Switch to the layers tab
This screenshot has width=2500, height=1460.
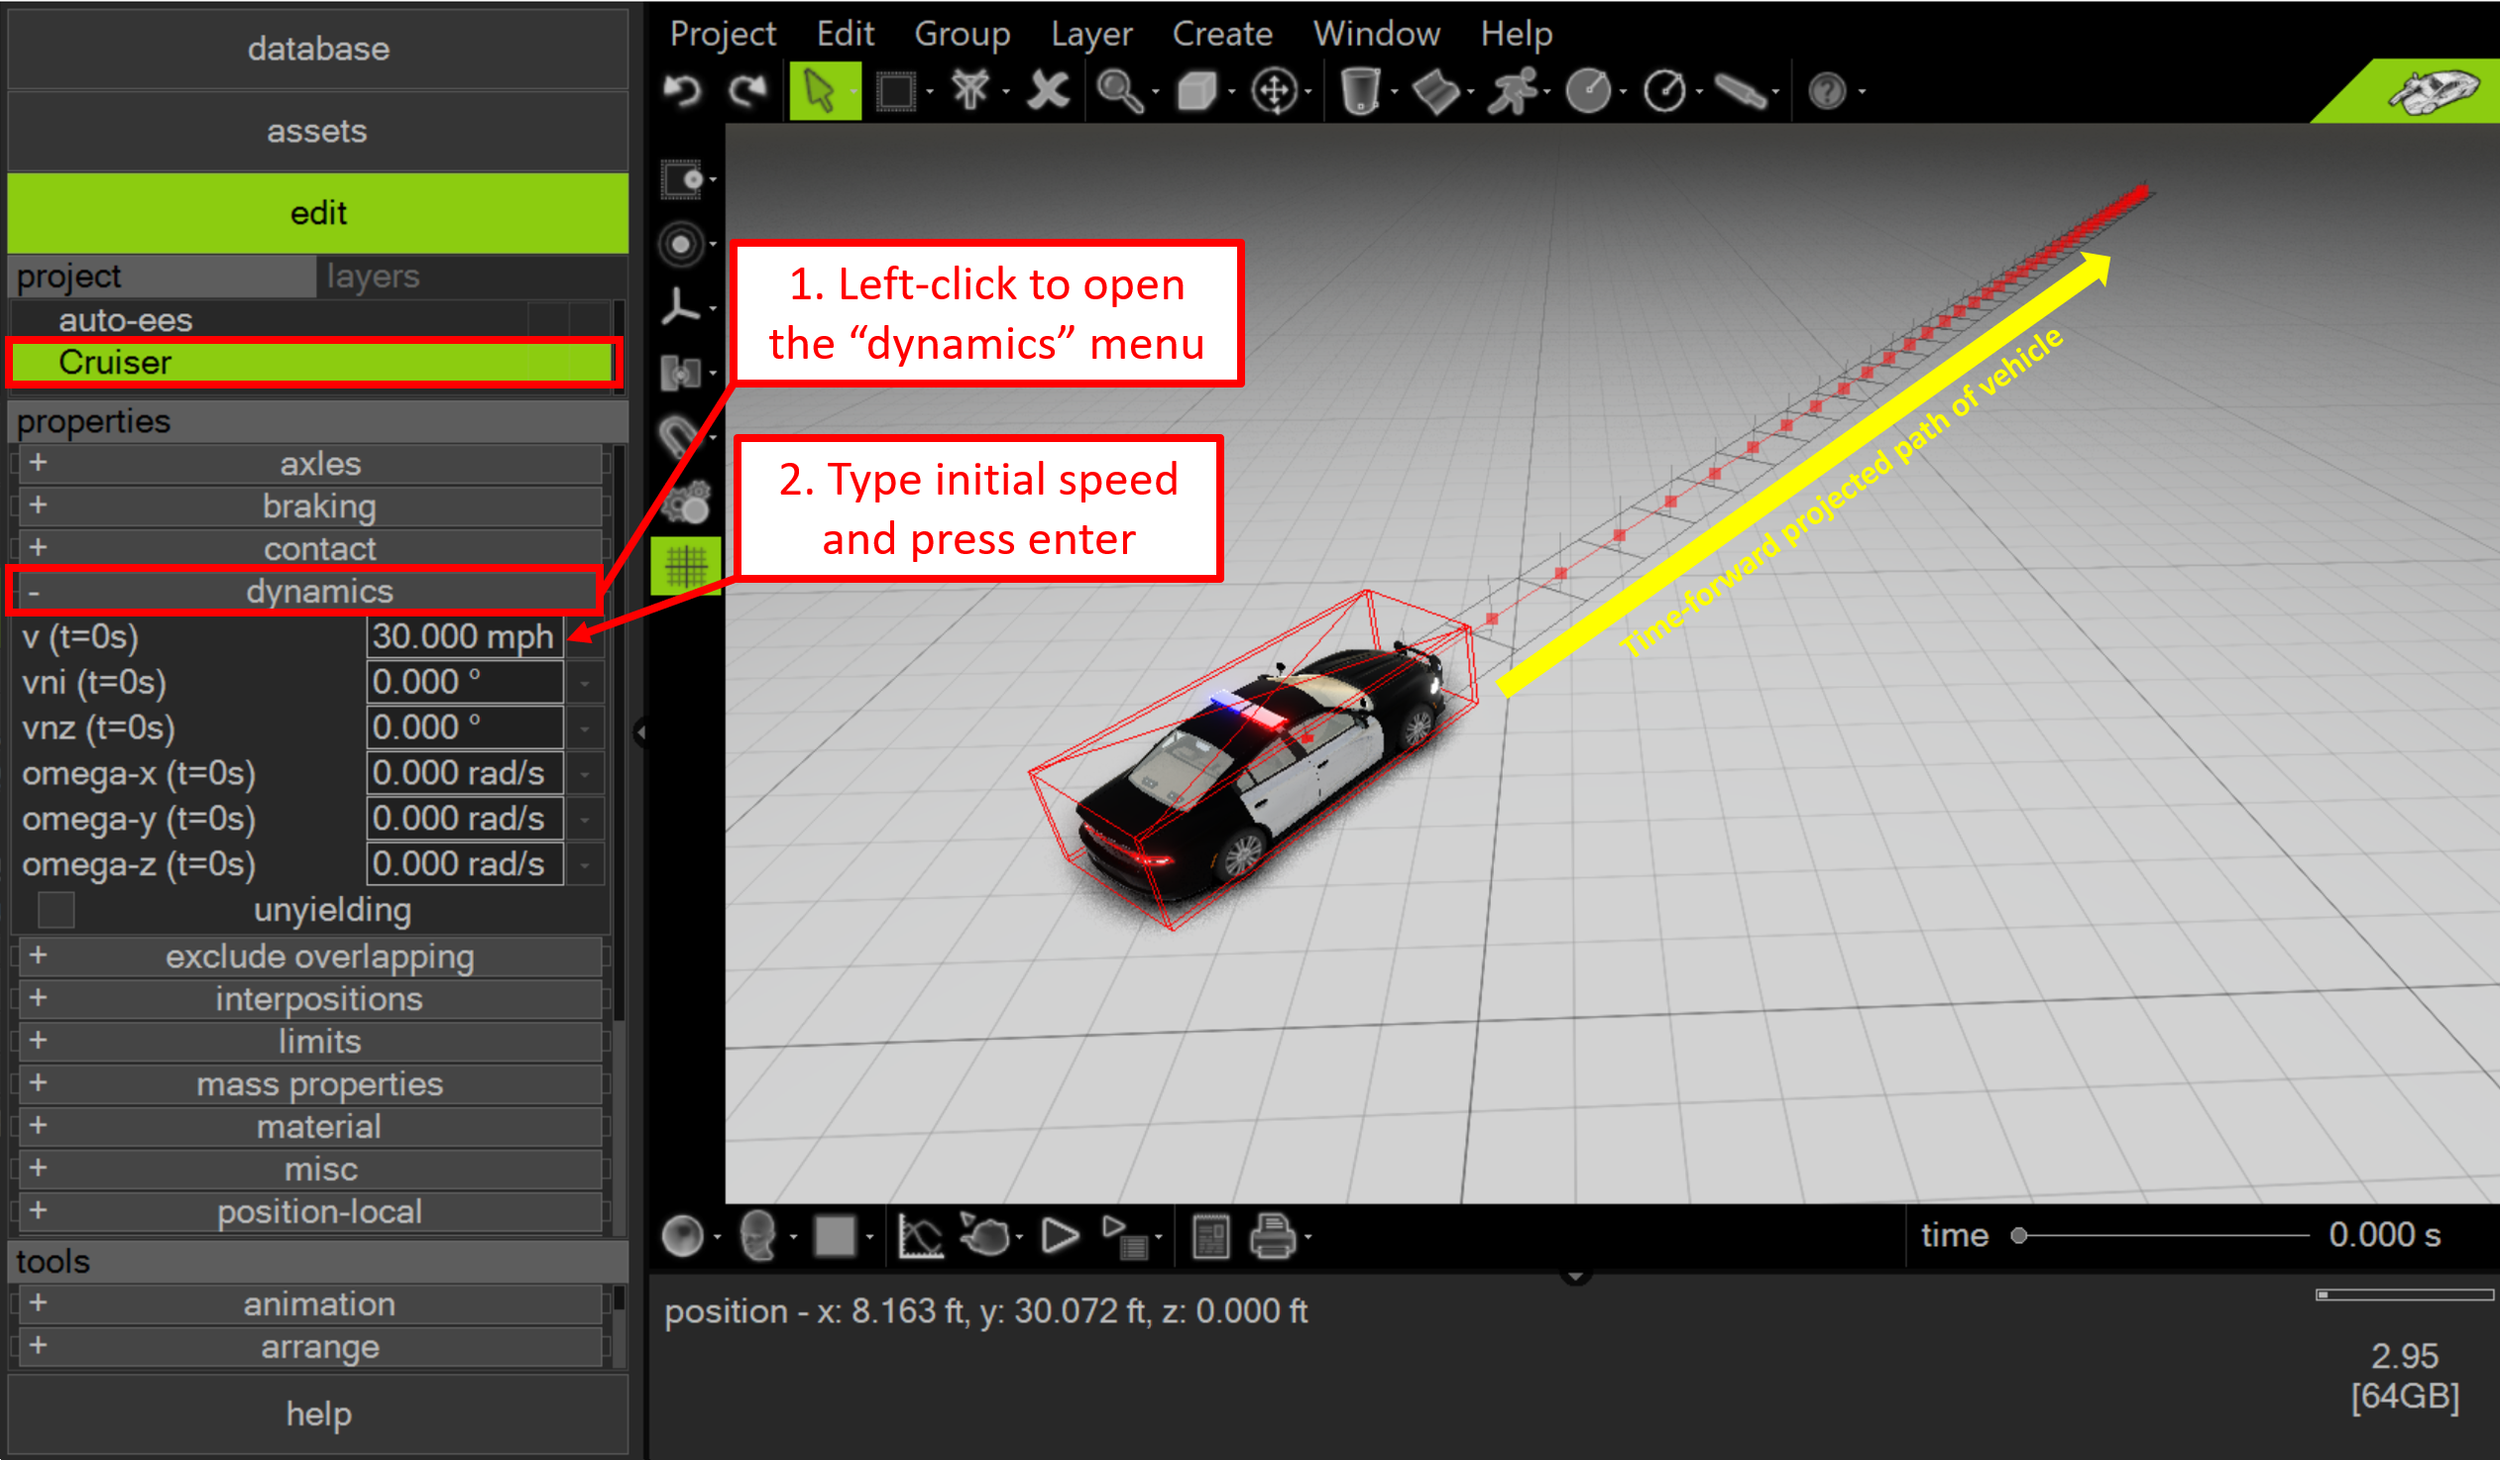[373, 276]
